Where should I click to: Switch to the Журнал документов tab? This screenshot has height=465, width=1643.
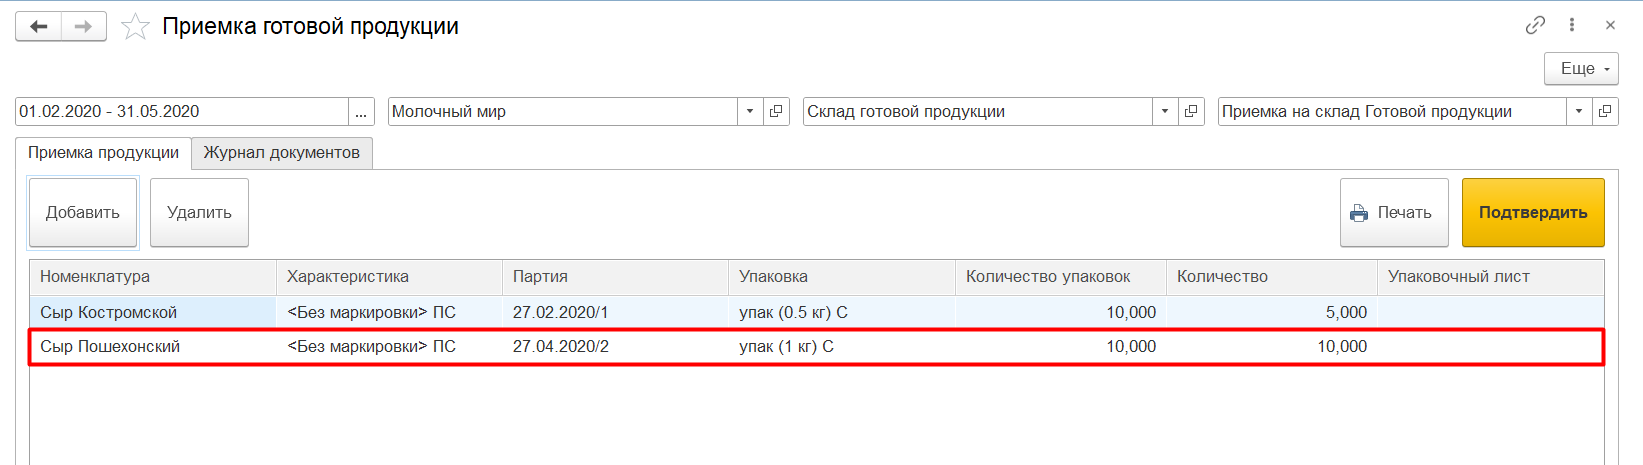pos(281,153)
